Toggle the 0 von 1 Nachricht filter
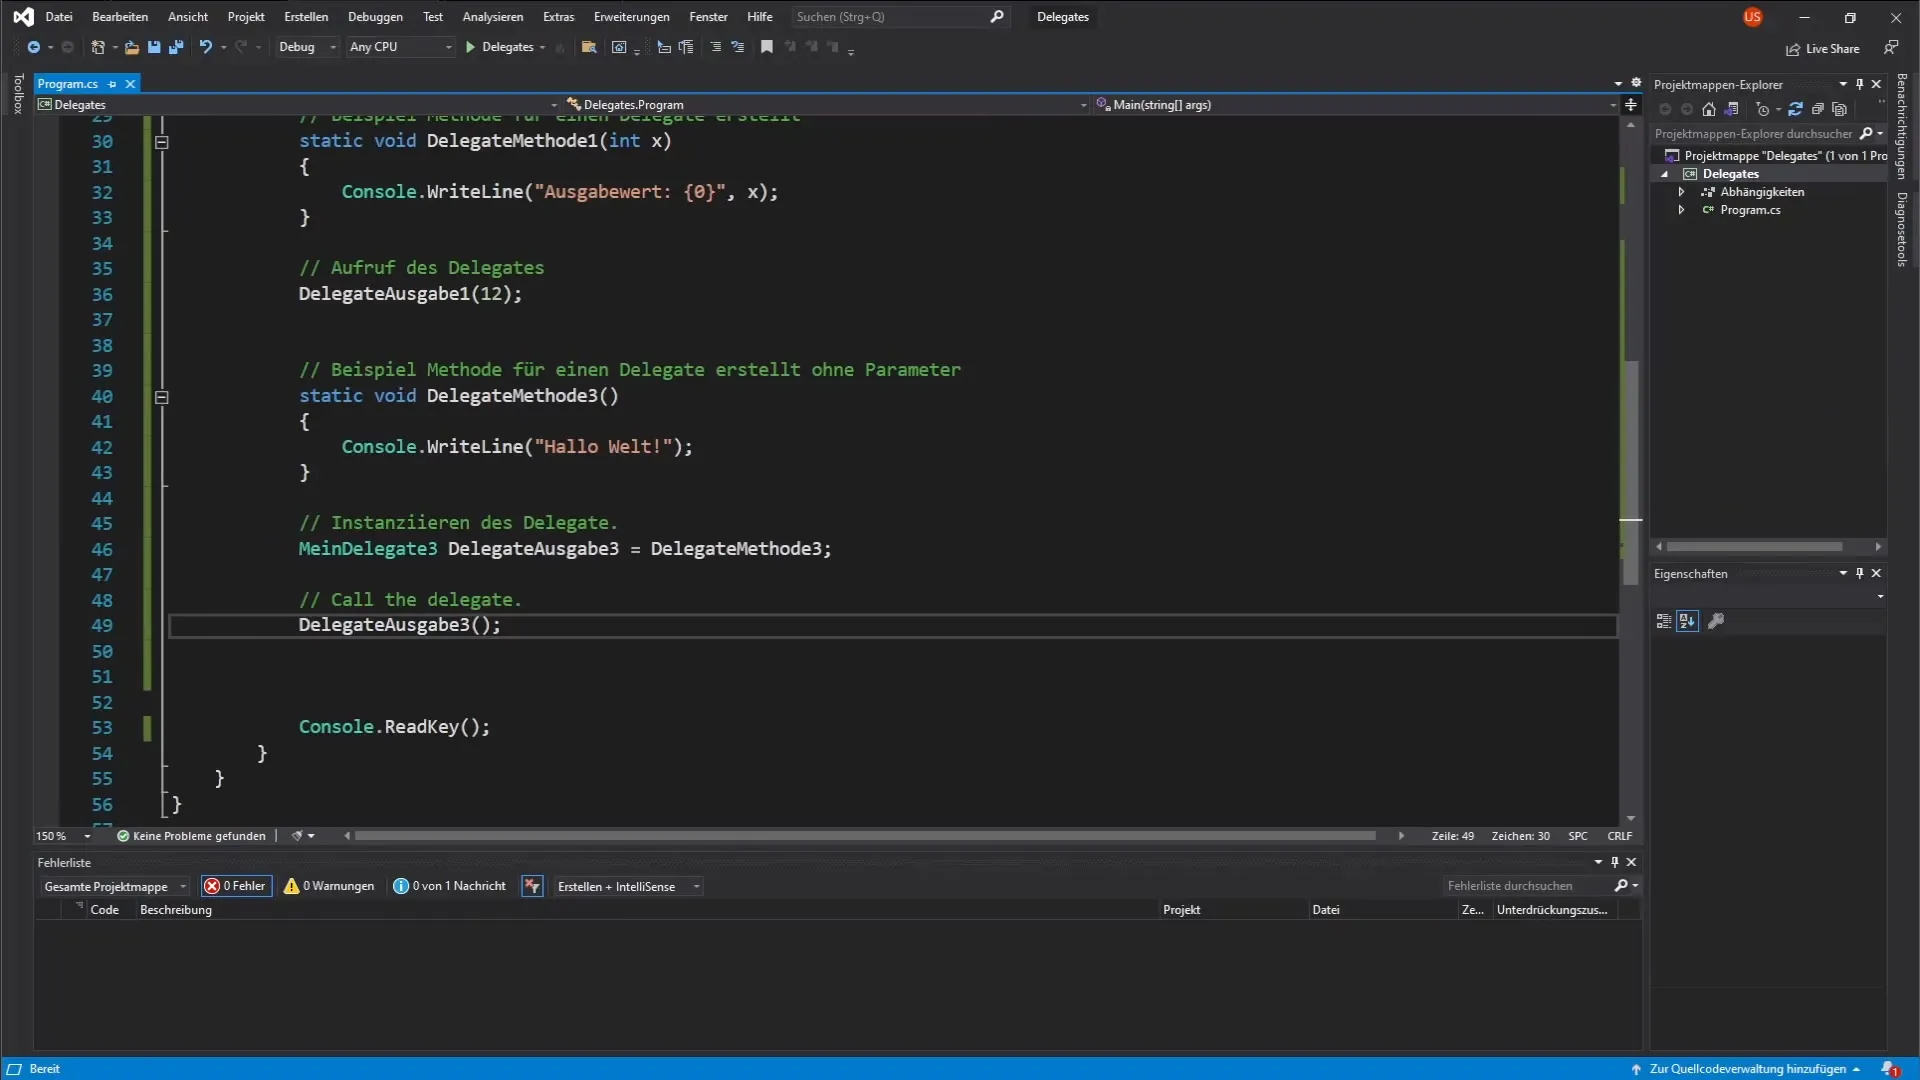The height and width of the screenshot is (1080, 1920). (x=450, y=886)
